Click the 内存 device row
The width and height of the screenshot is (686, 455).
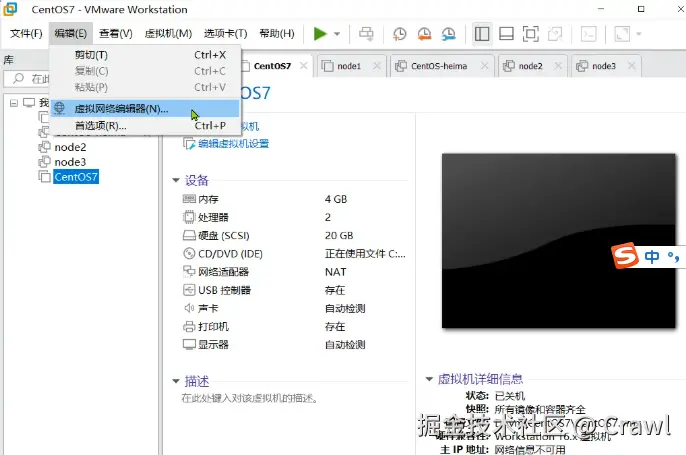[294, 199]
